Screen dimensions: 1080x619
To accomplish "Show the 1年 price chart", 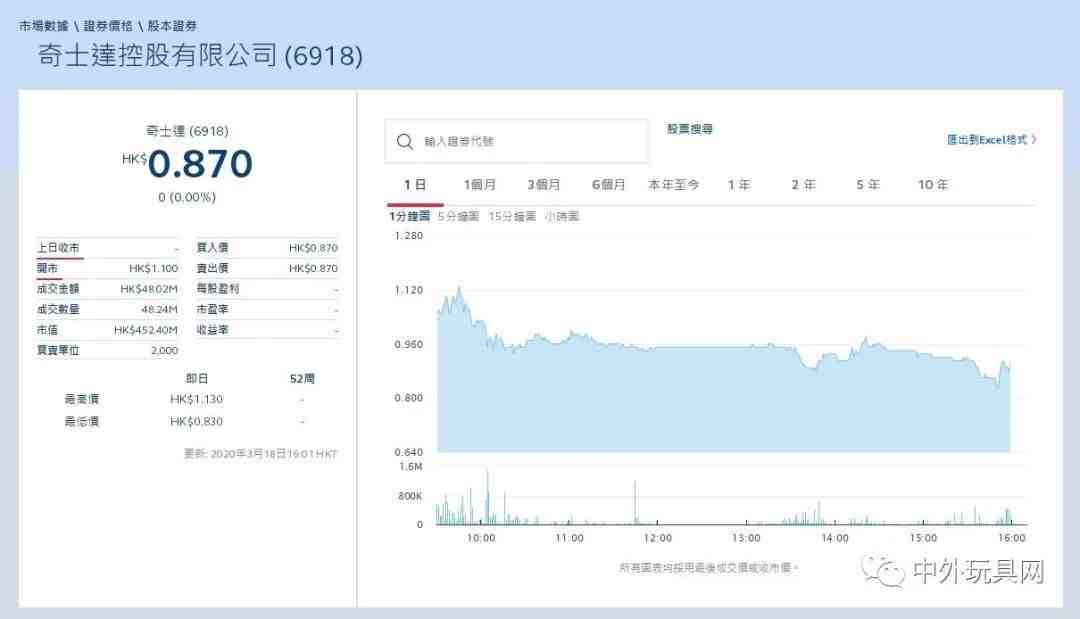I will [x=739, y=185].
